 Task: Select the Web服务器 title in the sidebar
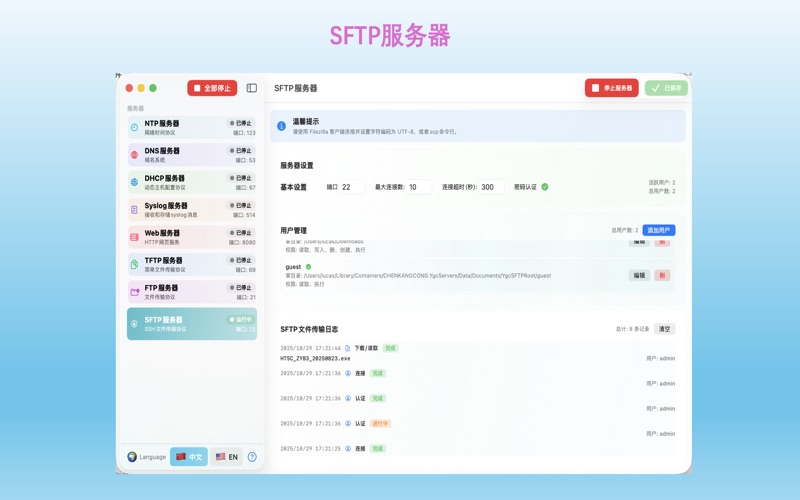click(162, 233)
